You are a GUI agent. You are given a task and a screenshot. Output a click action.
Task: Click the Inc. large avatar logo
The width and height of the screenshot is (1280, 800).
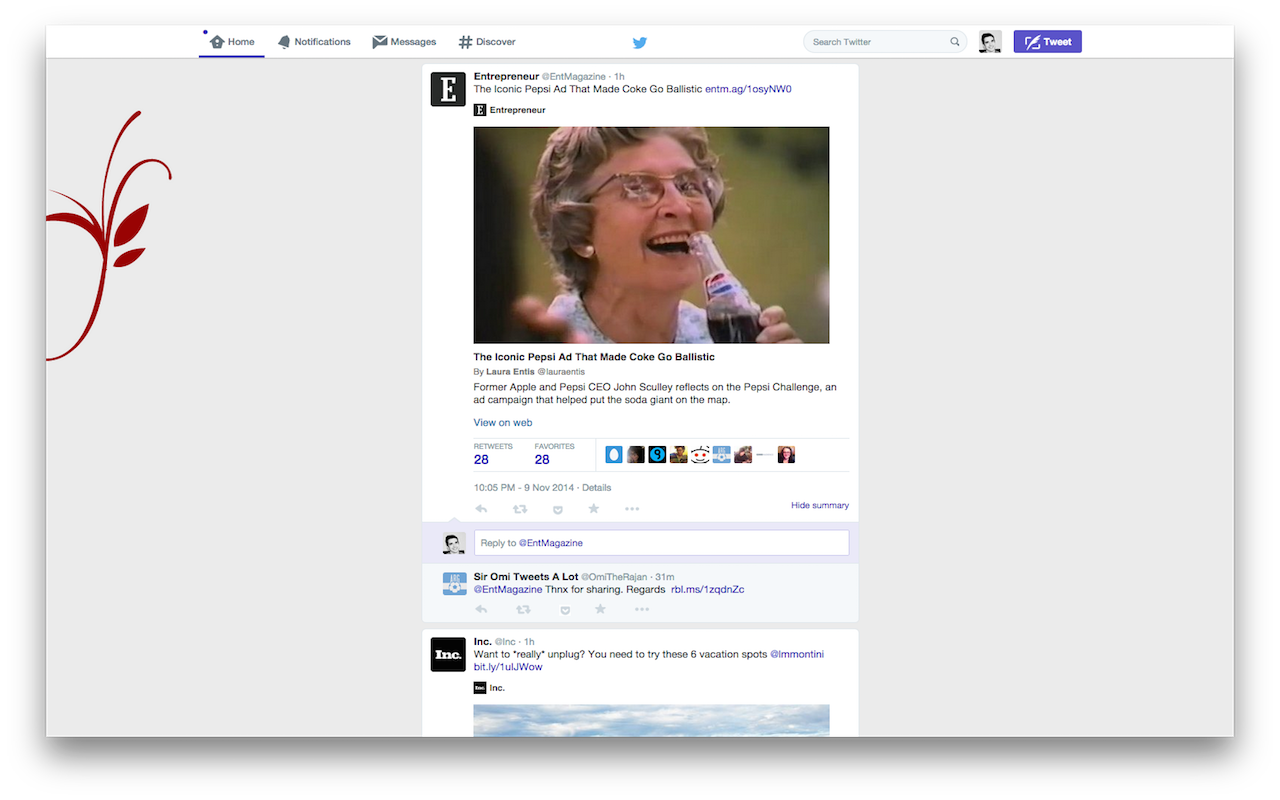coord(448,654)
